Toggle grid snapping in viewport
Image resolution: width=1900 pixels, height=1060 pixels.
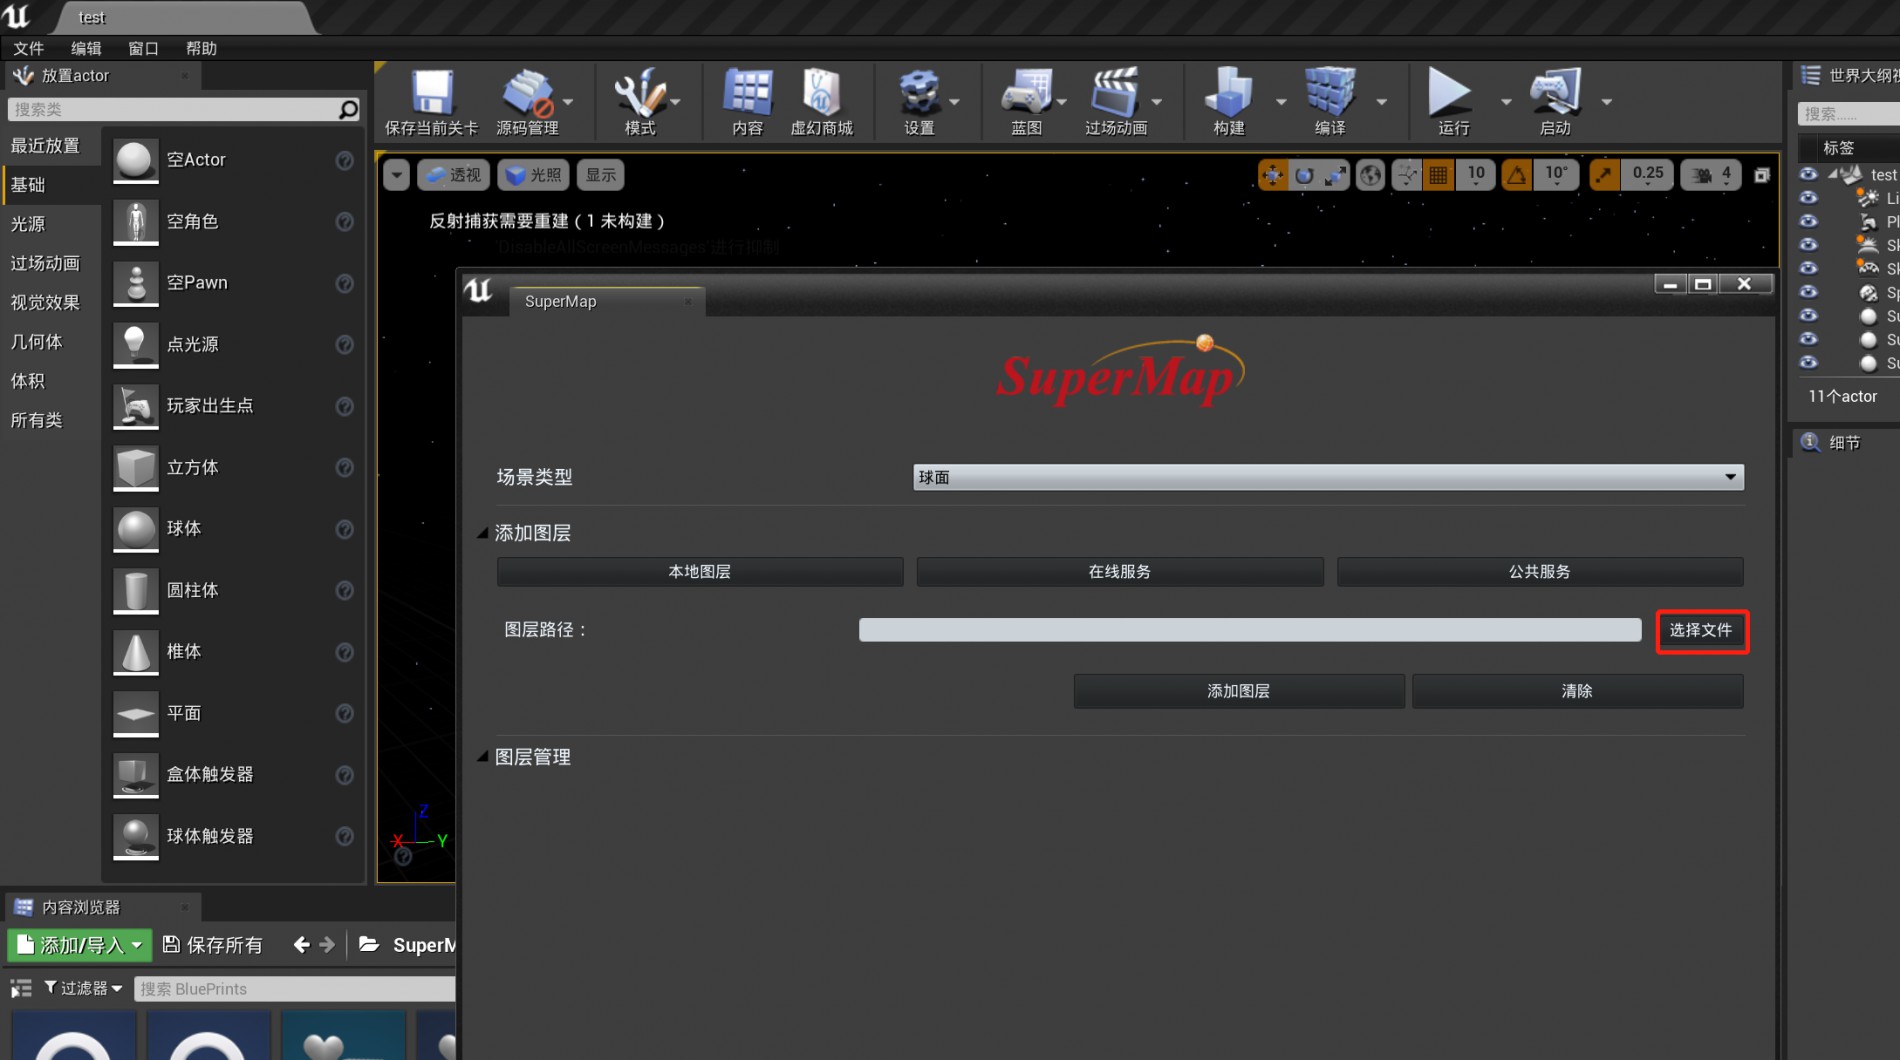1438,175
